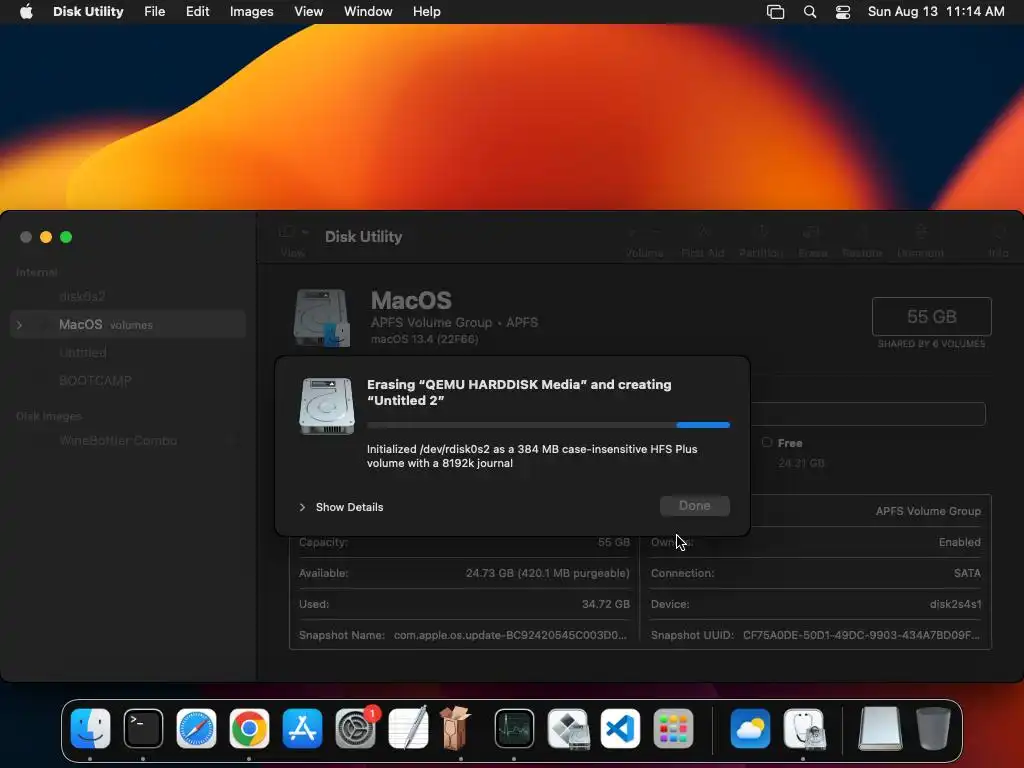Click the MacOS volume disk icon
This screenshot has width=1024, height=768.
[x=321, y=318]
